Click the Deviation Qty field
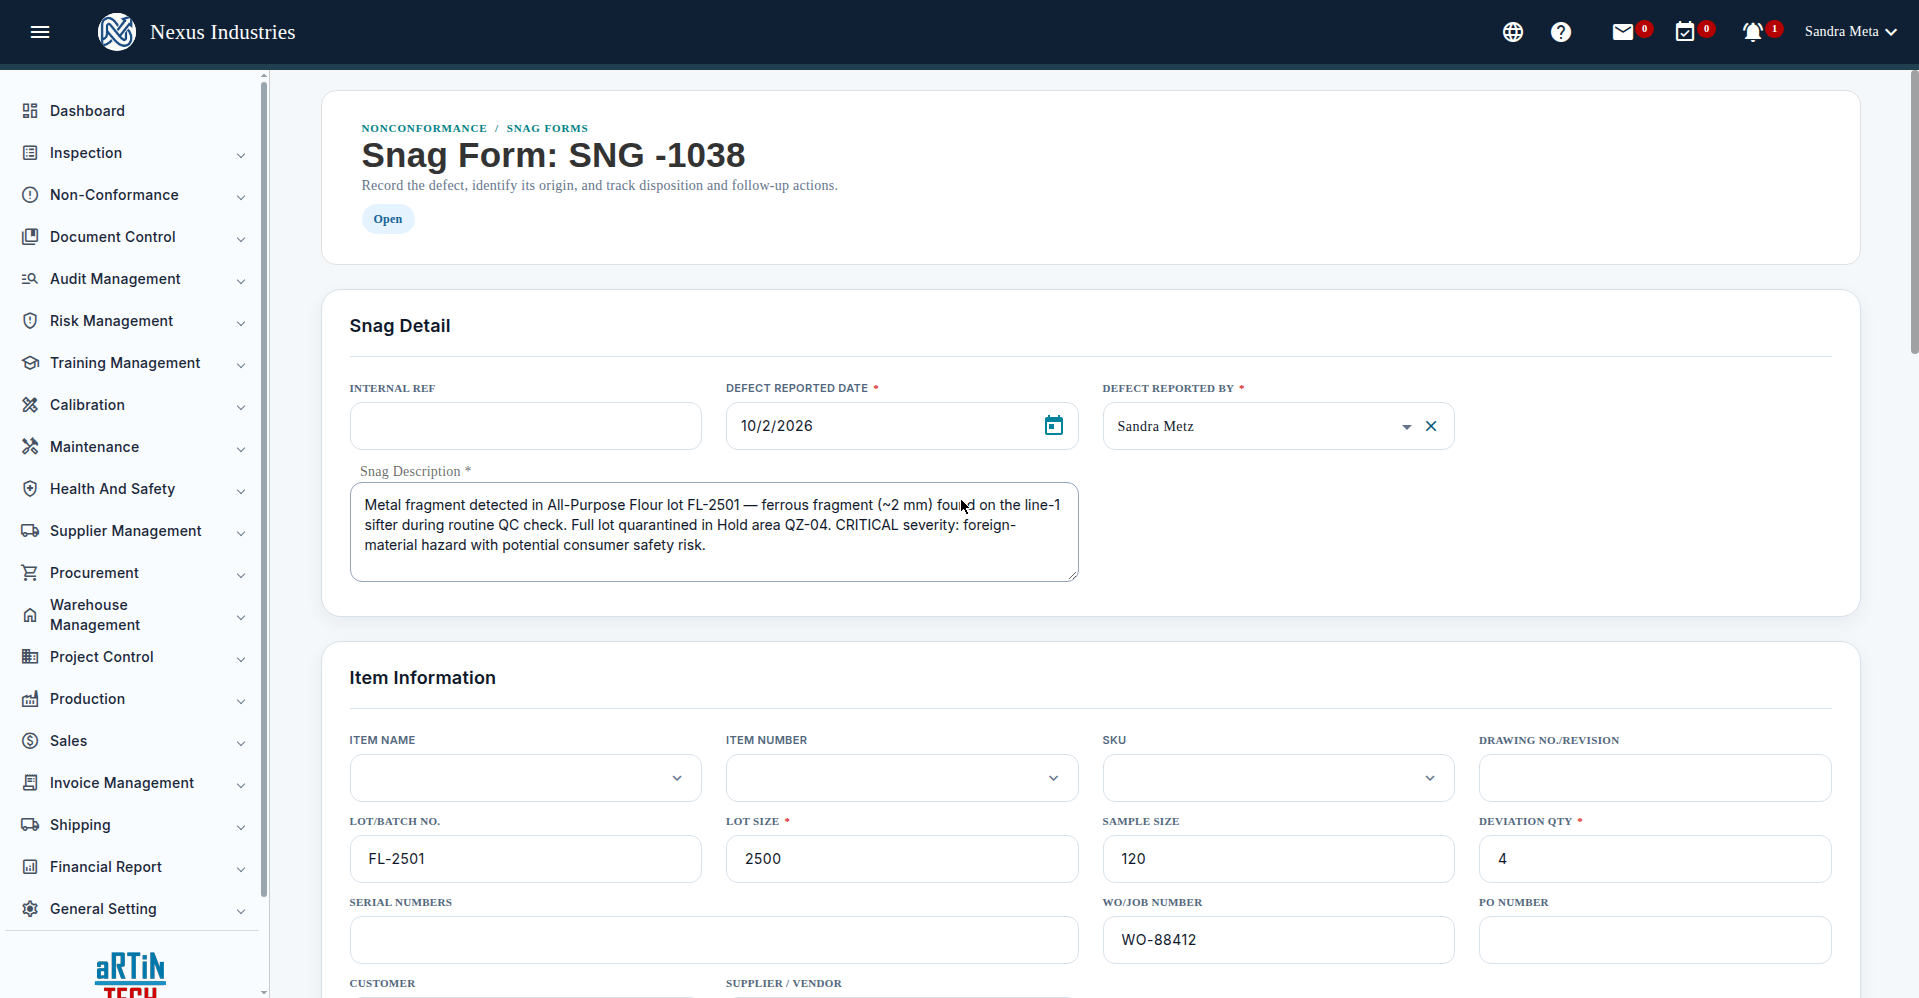The image size is (1919, 998). [x=1655, y=859]
